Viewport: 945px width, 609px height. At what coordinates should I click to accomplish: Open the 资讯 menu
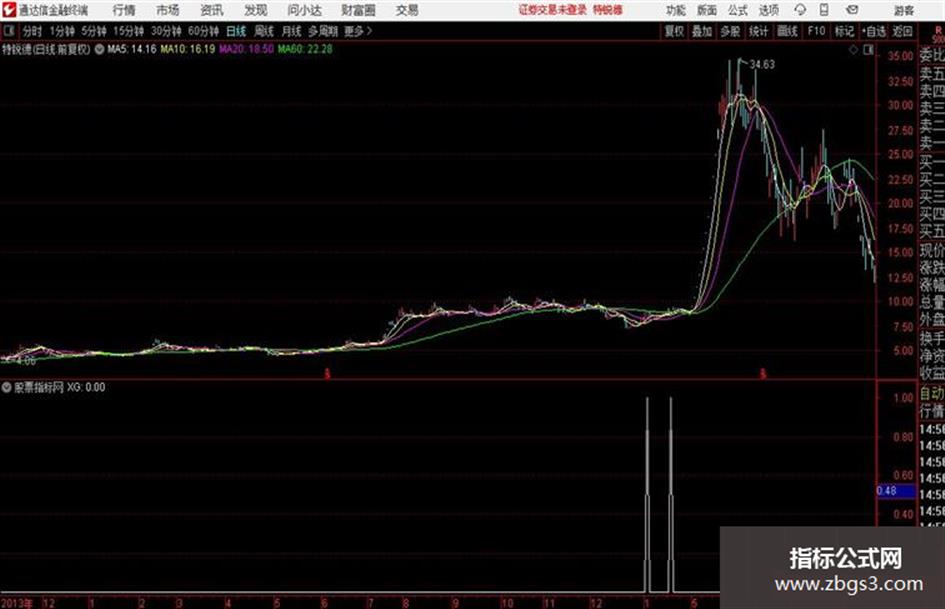tap(212, 10)
